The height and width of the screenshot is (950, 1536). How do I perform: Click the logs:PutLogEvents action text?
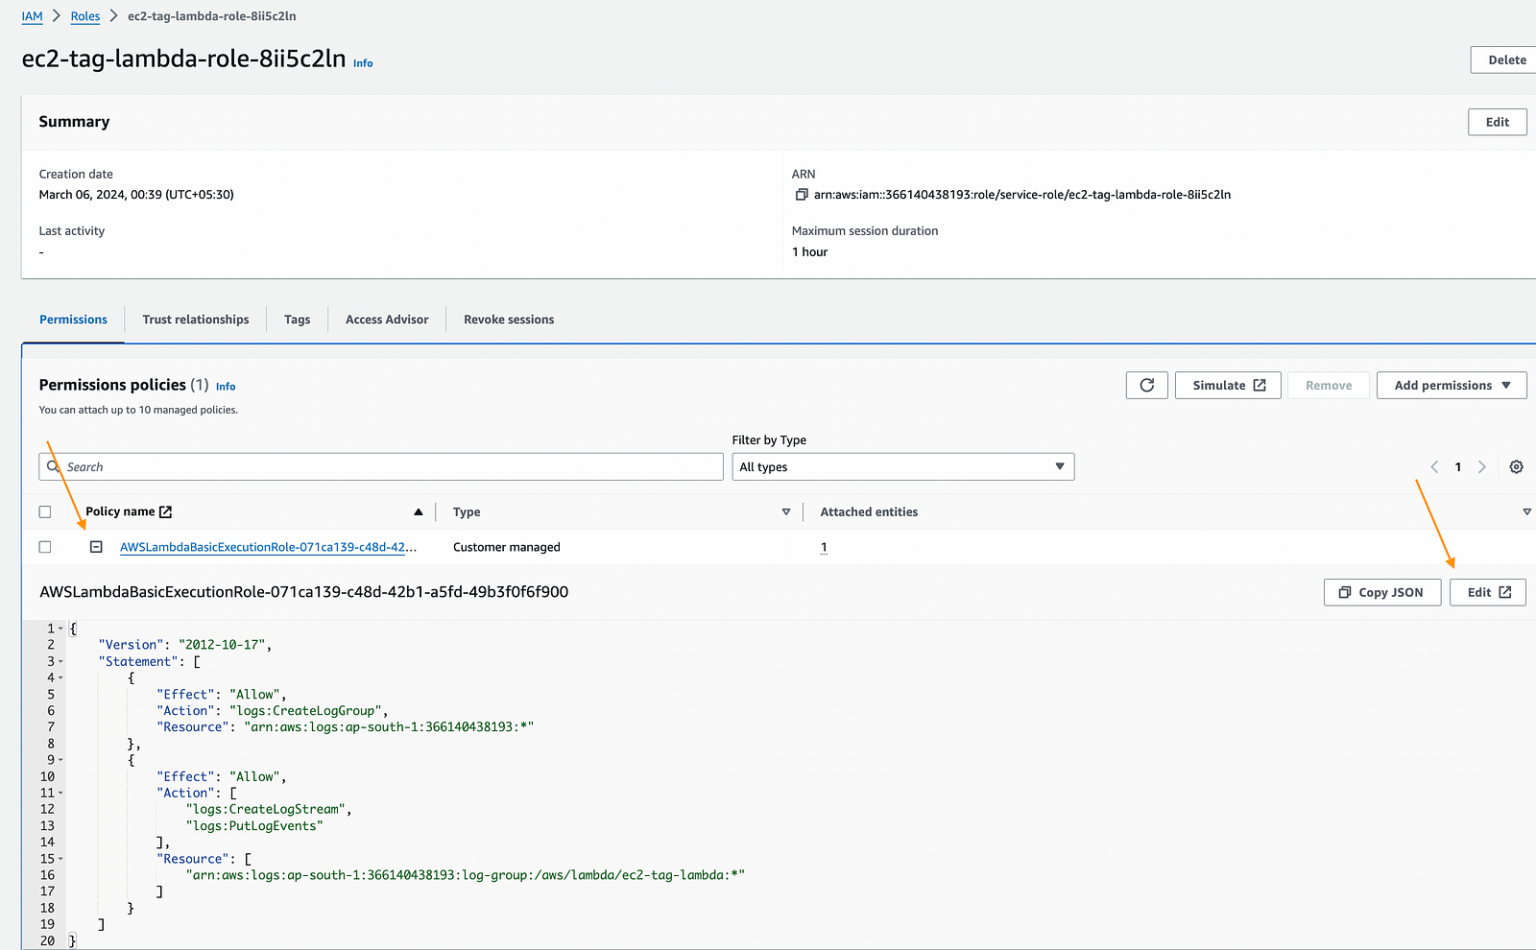[x=254, y=826]
